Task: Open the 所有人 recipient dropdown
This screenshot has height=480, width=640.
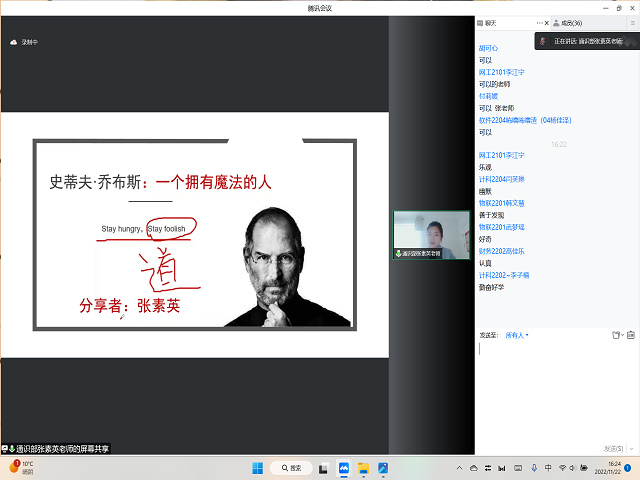Action: 517,335
